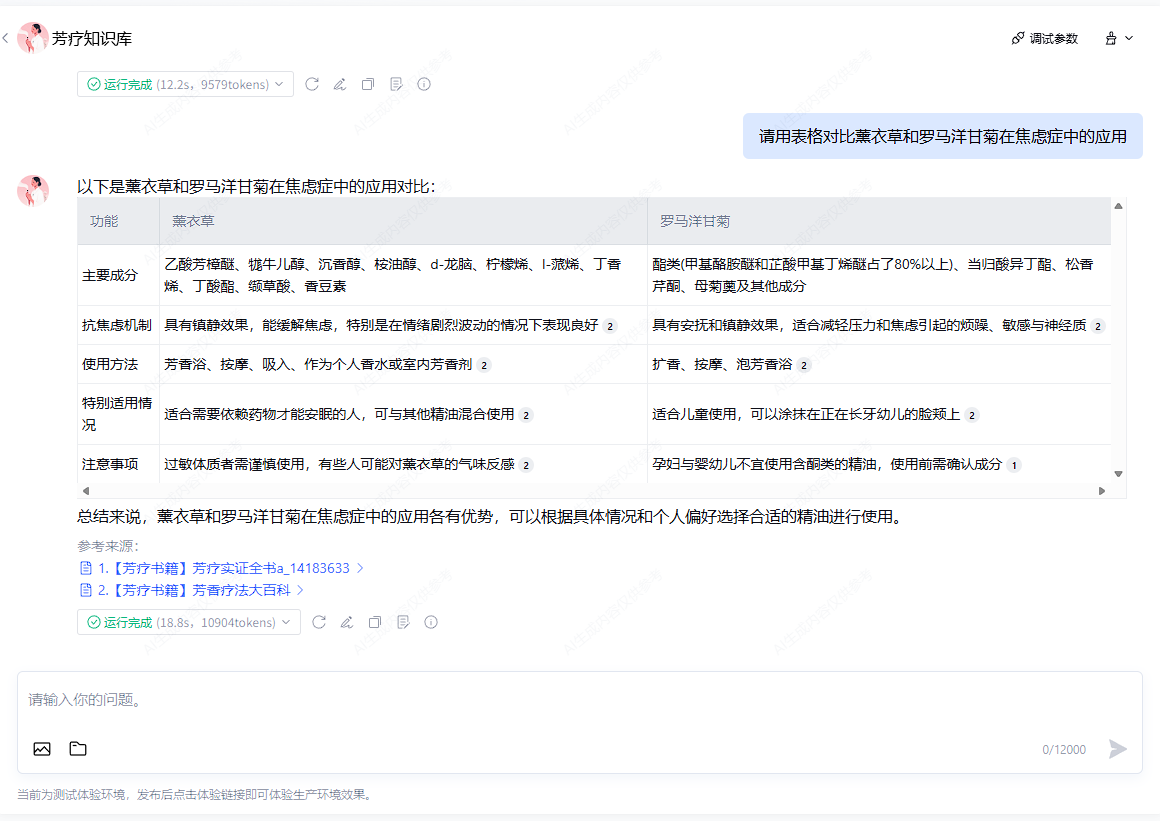This screenshot has height=821, width=1160.
Task: Open reference 芳疗实证全书a_14183633
Action: point(223,568)
